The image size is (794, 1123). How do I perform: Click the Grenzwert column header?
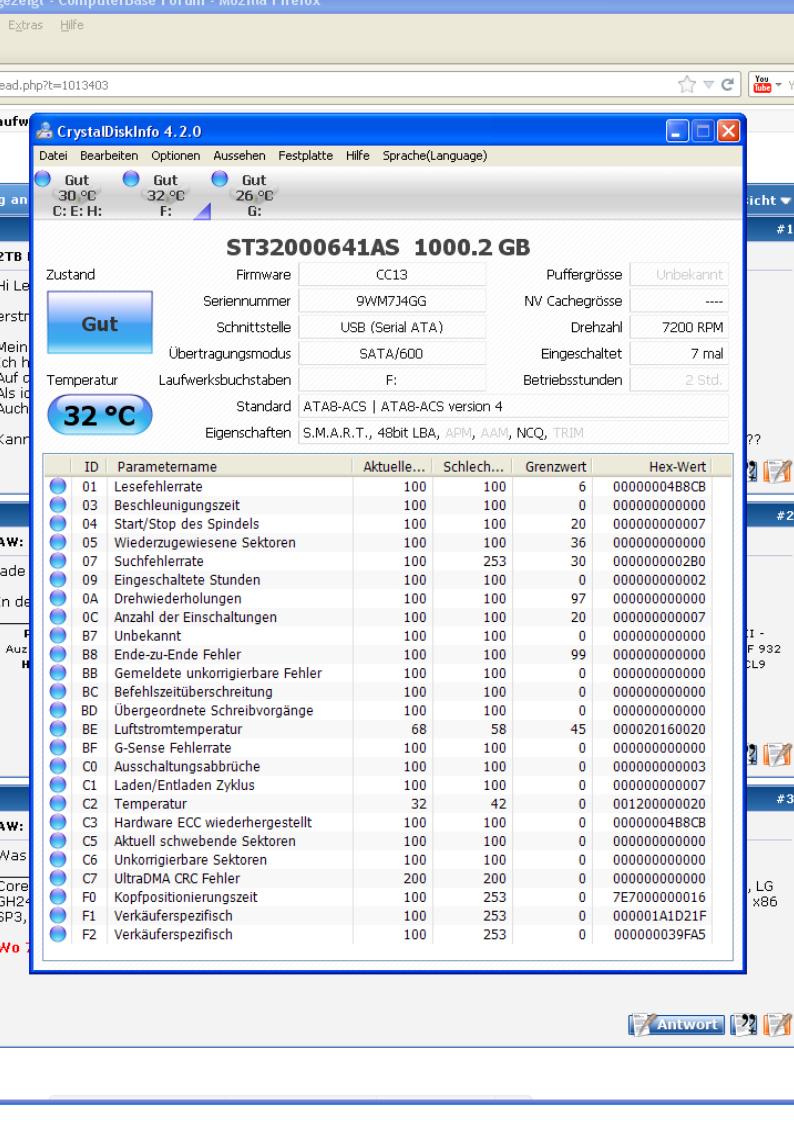tap(551, 466)
